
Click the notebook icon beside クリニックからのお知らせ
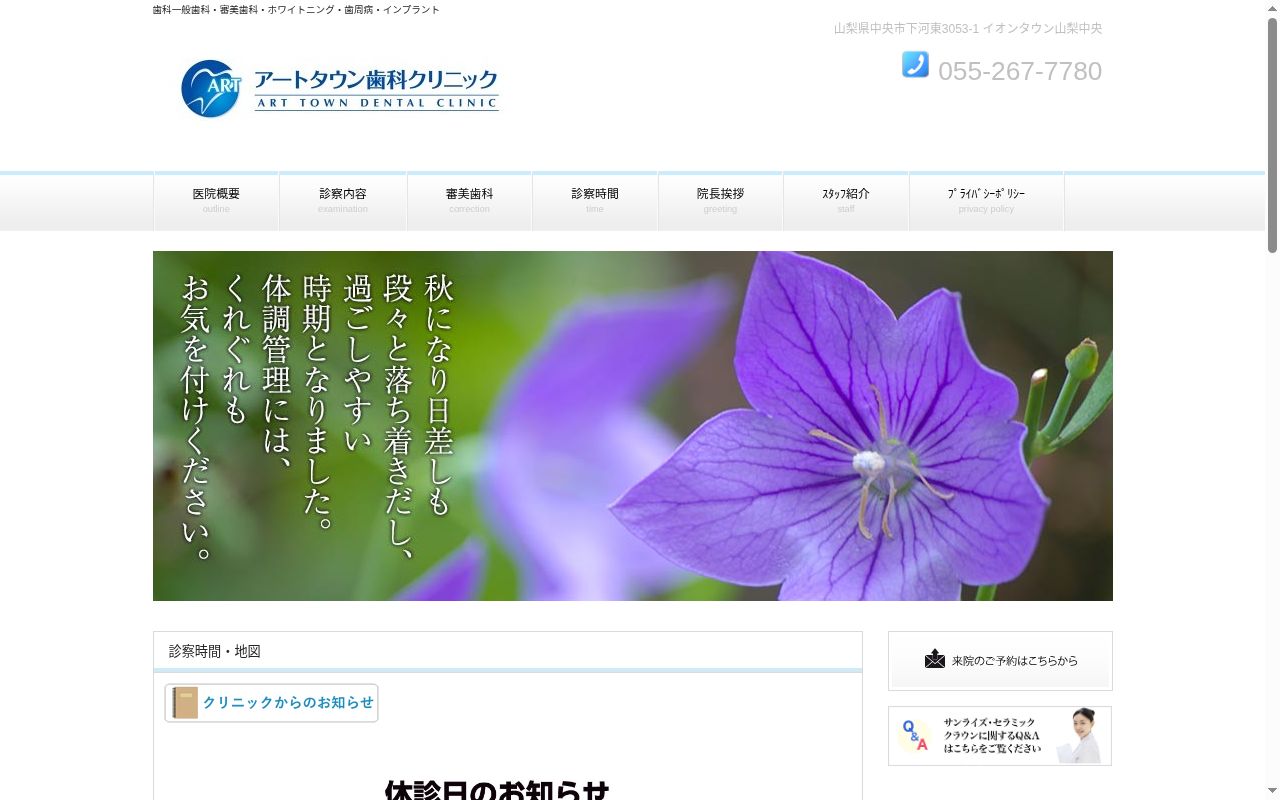[x=185, y=703]
